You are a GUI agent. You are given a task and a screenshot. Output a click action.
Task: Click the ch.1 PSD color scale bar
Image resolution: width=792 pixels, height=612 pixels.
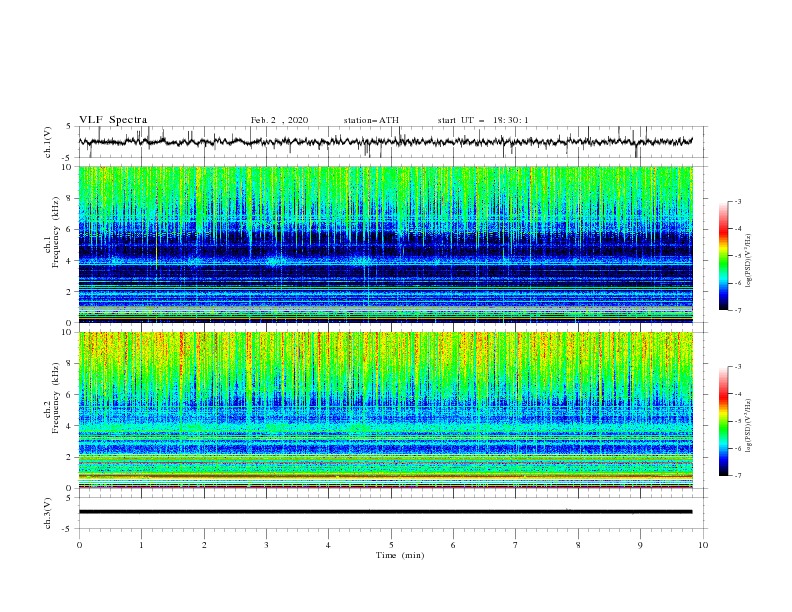click(723, 256)
